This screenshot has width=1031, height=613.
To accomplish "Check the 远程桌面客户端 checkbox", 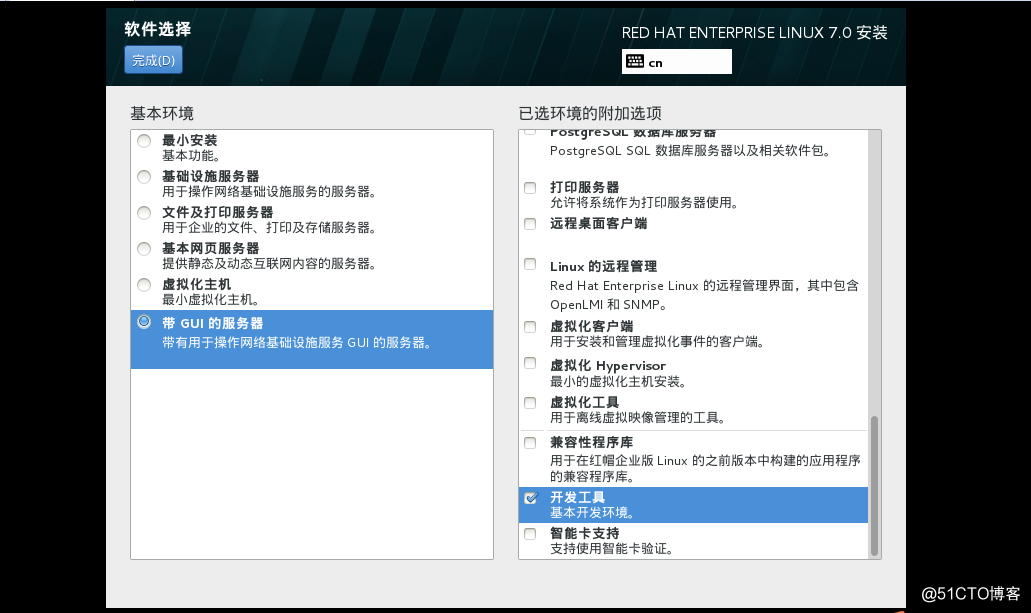I will (x=530, y=224).
